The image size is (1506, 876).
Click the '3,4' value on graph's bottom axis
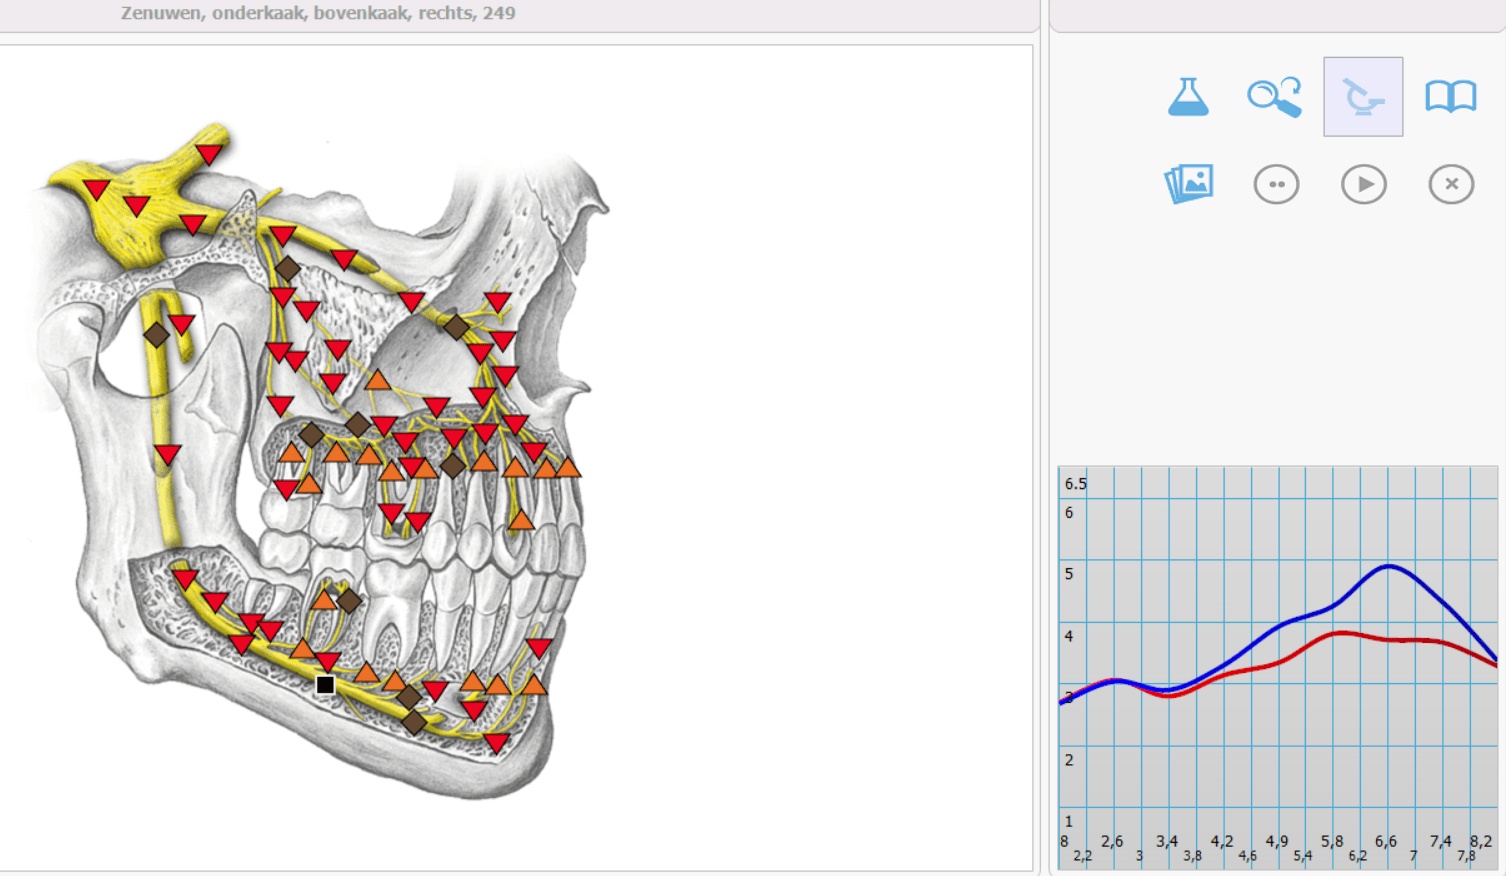click(x=1167, y=841)
